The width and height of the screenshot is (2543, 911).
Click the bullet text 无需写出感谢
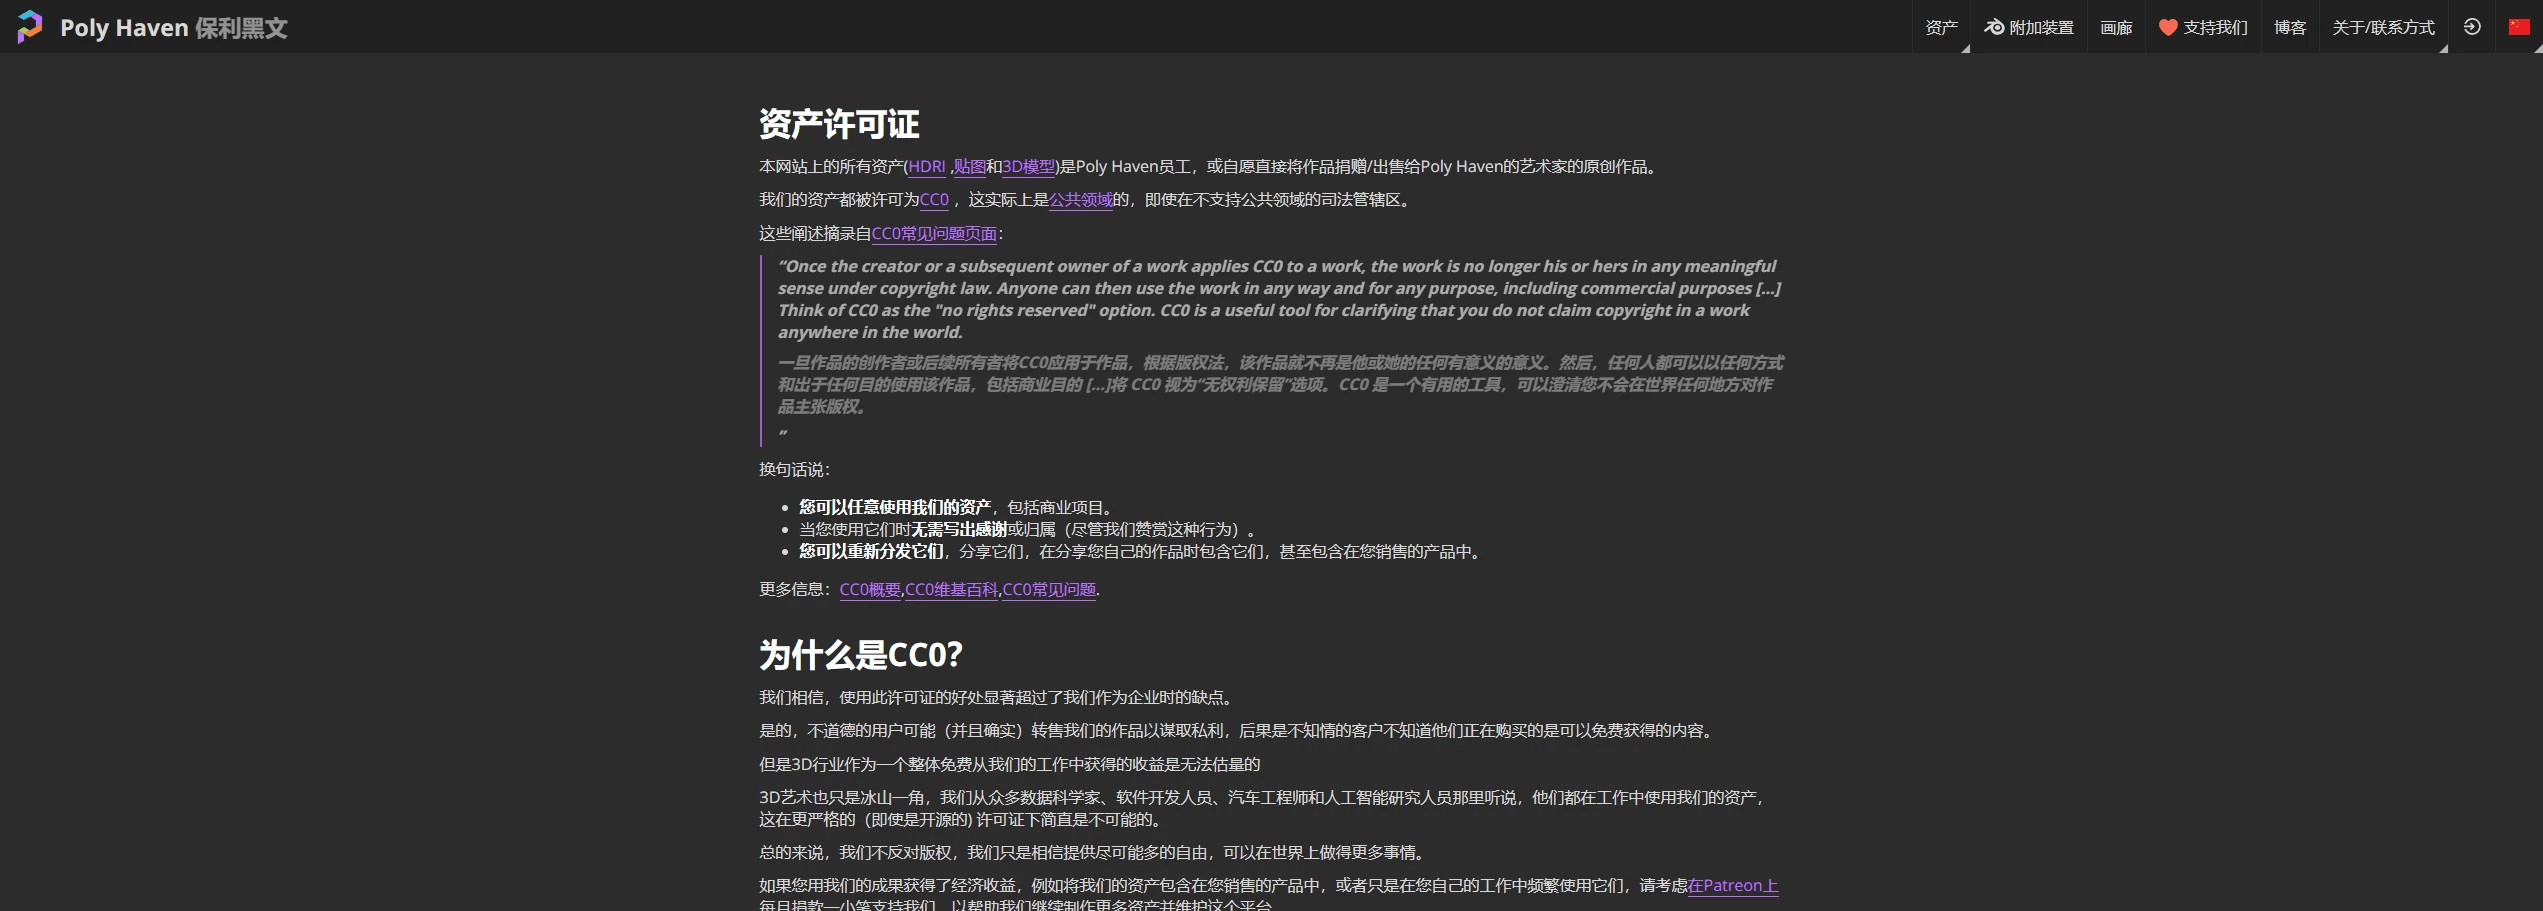(x=959, y=530)
